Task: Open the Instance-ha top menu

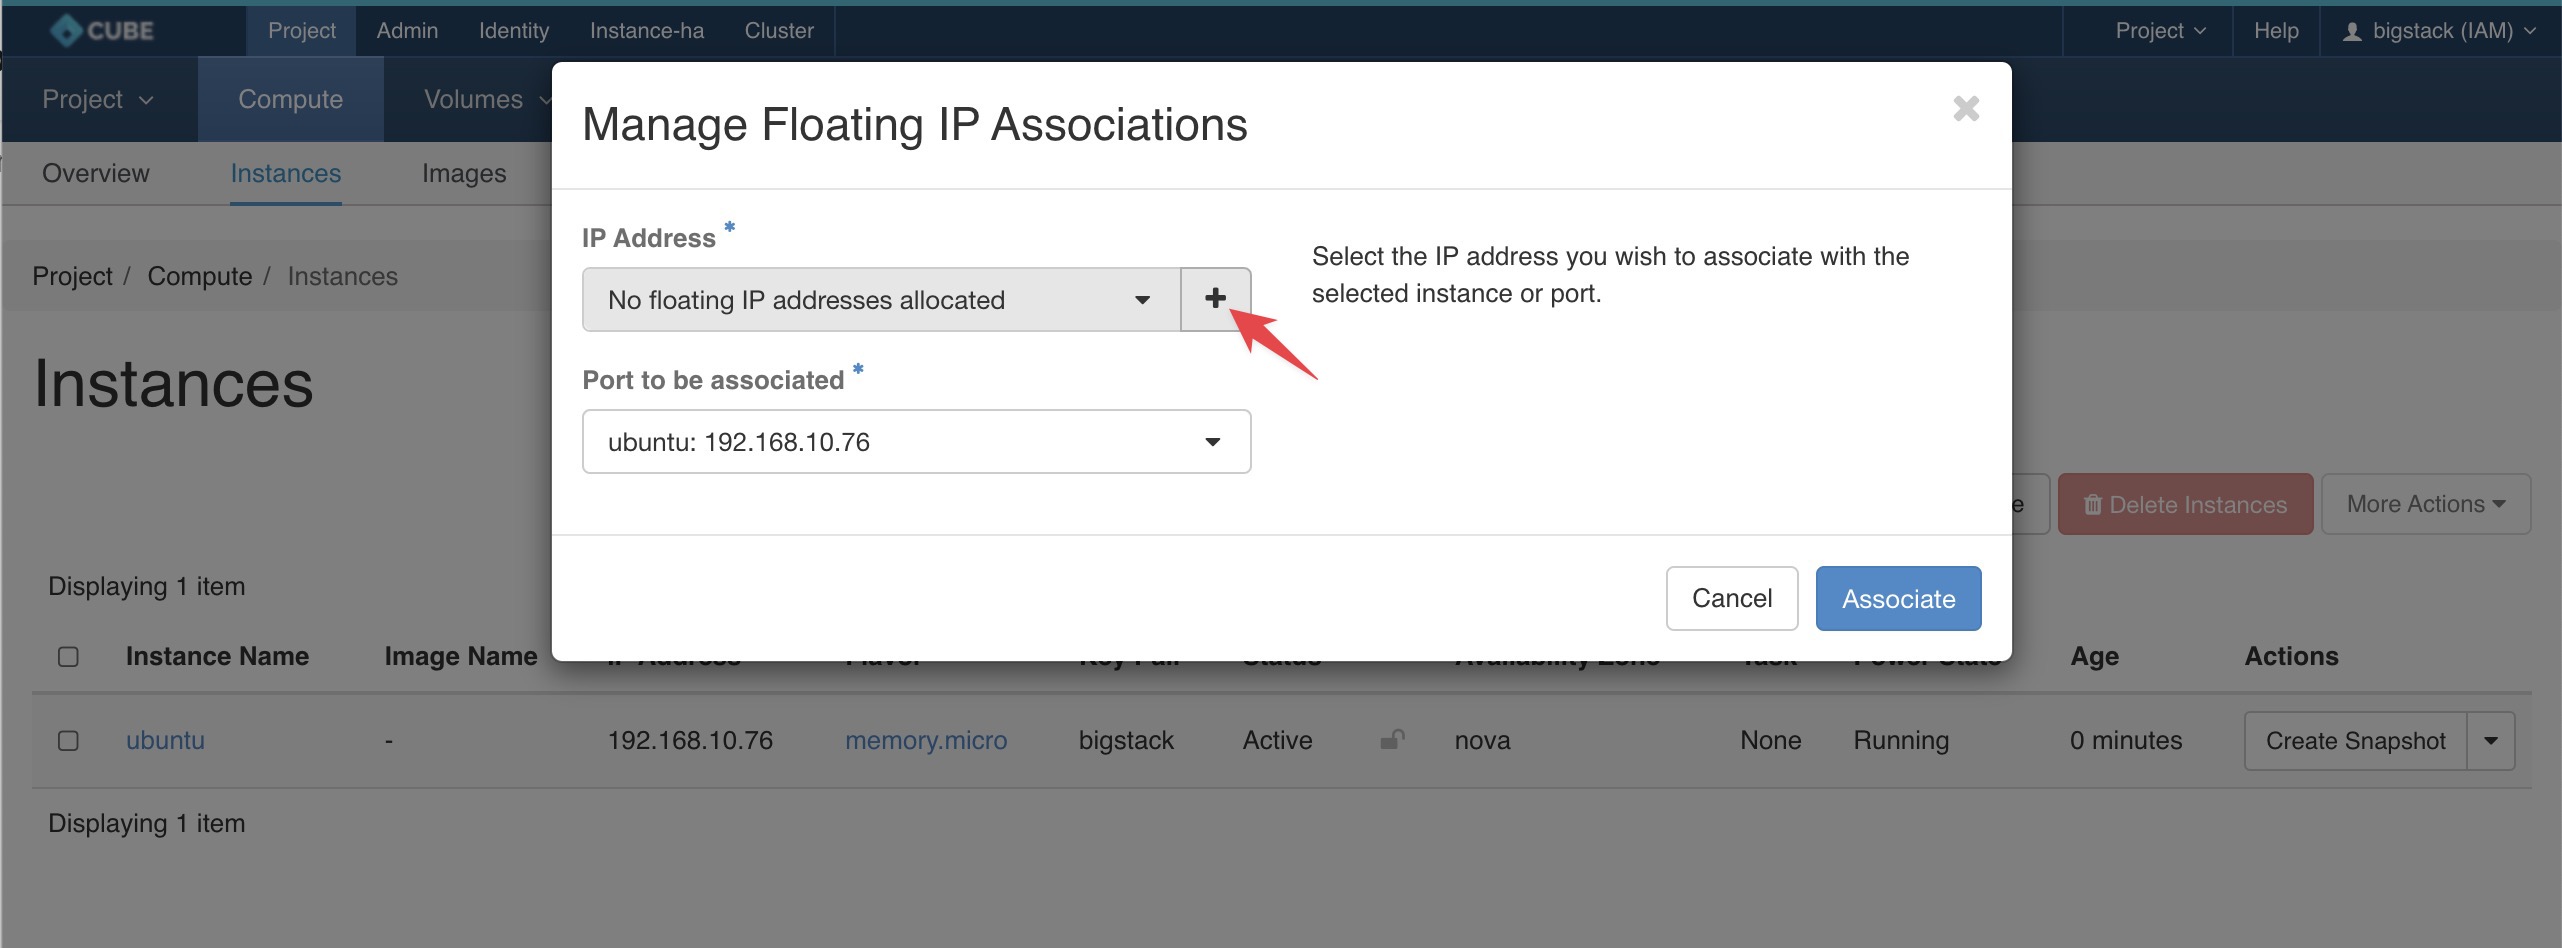Action: click(647, 31)
